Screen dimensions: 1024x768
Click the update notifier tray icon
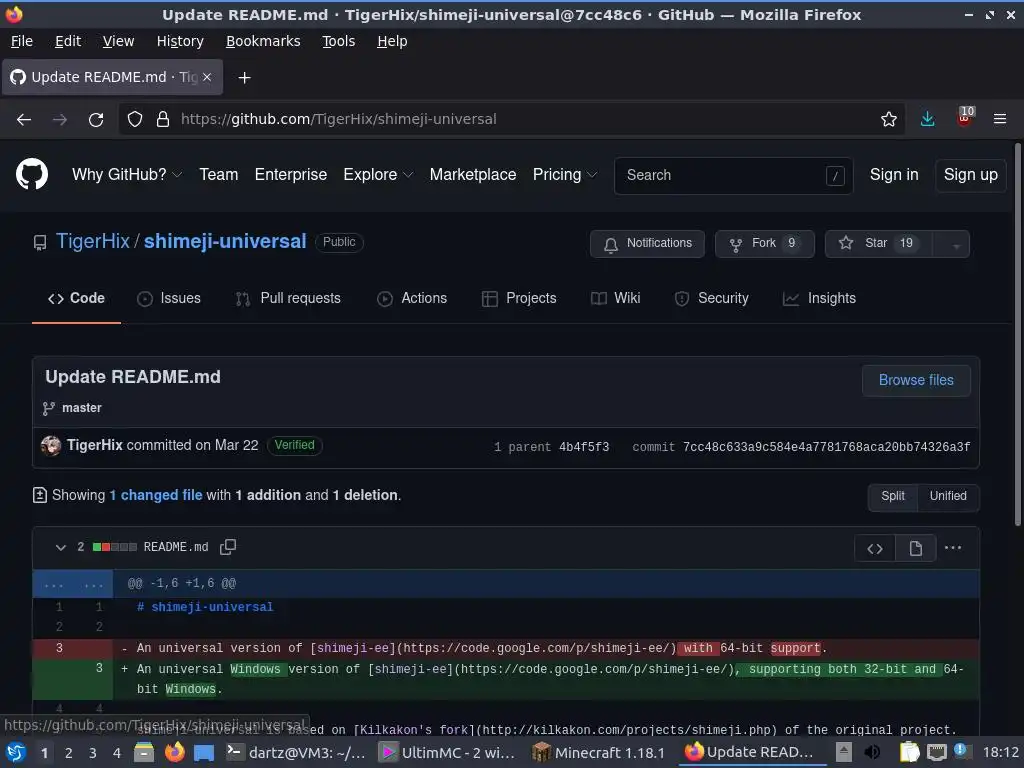(x=961, y=750)
